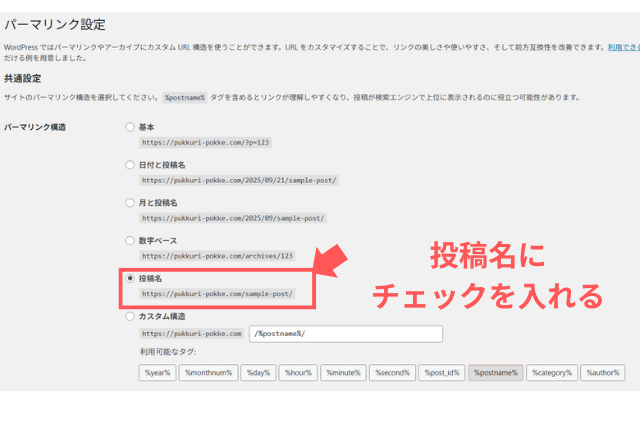Select the 月と投稿名 radio option
Screen dimensions: 640x427
click(130, 202)
